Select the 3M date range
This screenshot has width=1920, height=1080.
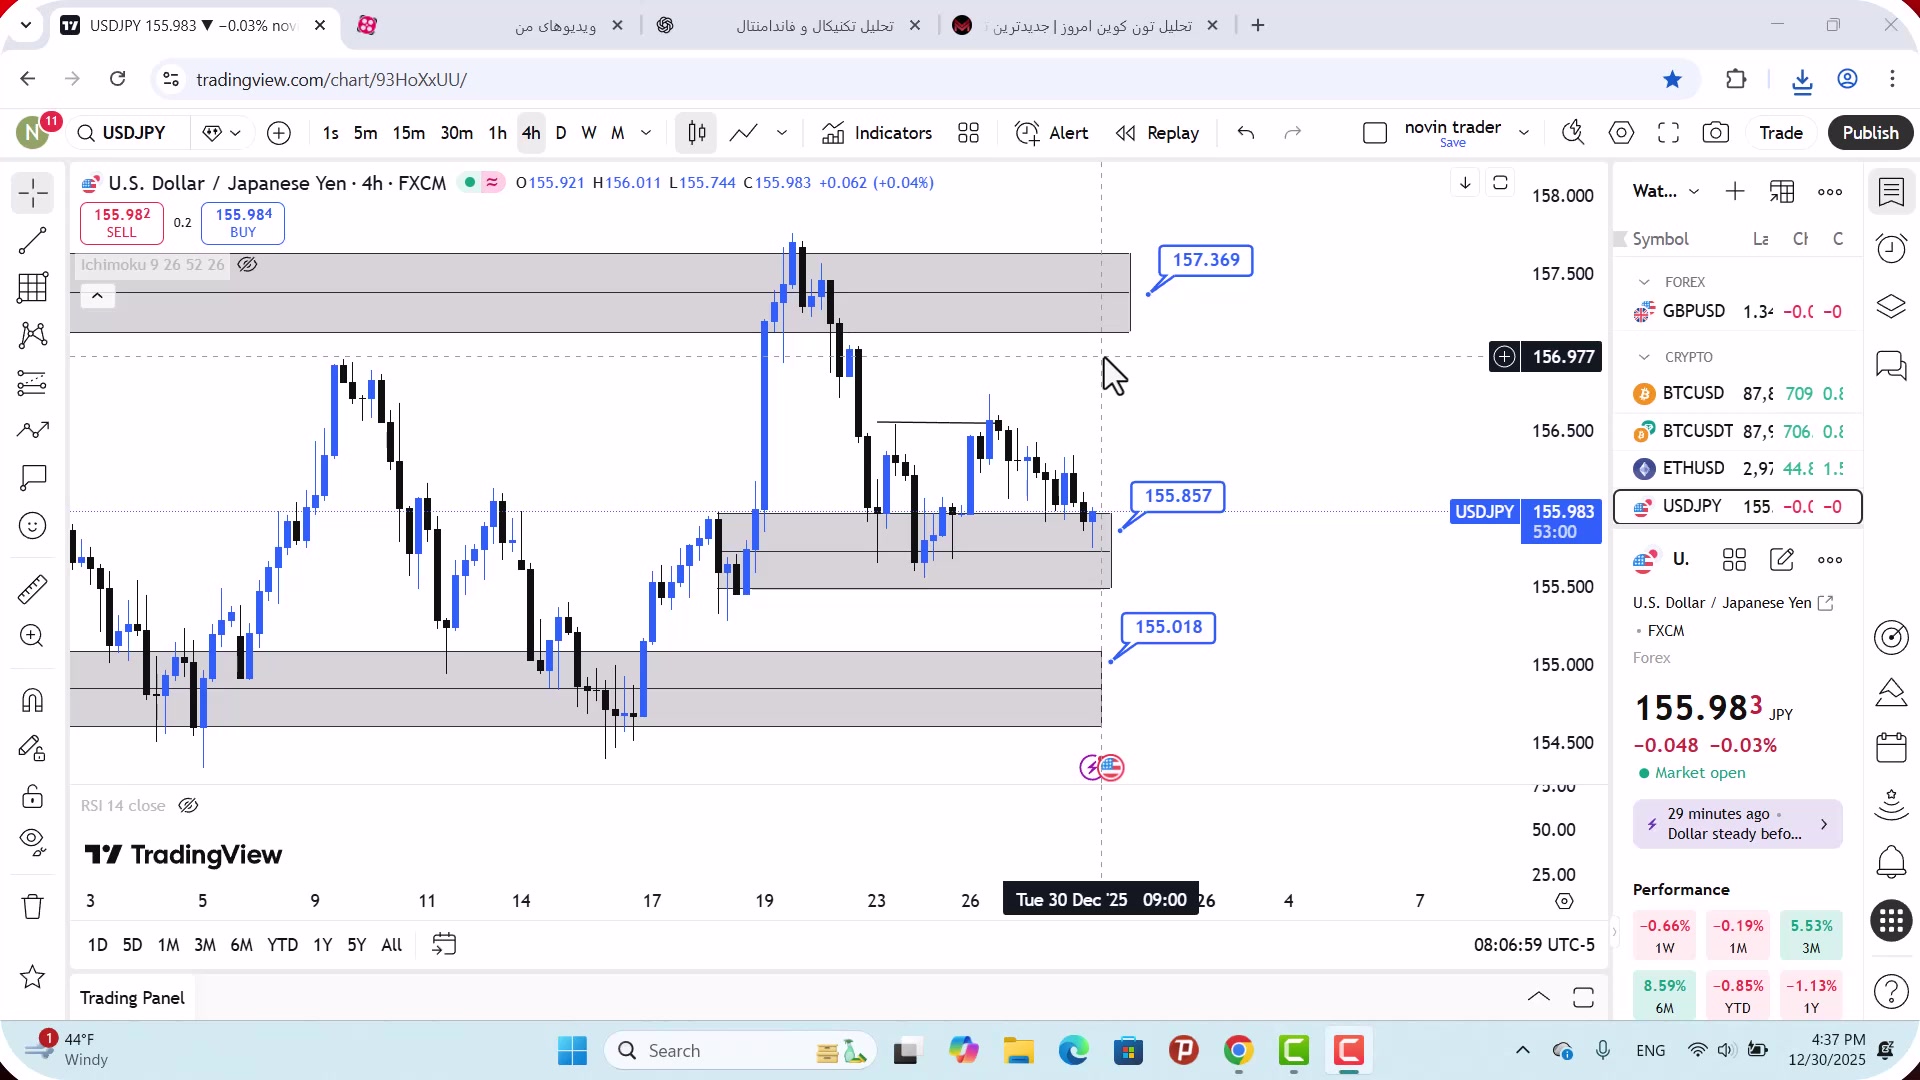tap(205, 945)
